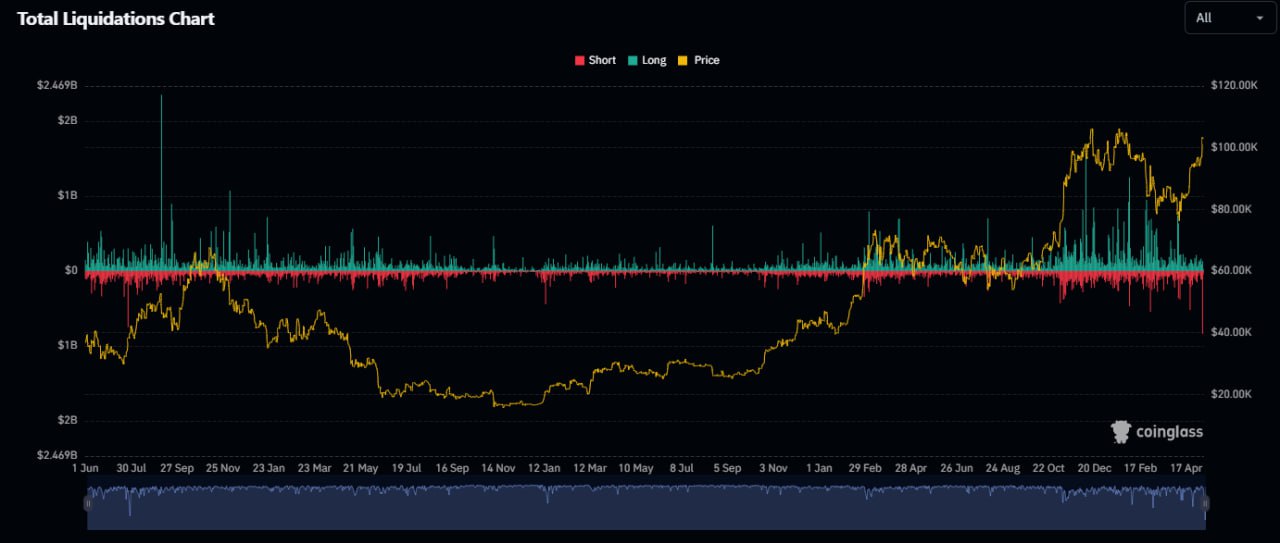The width and height of the screenshot is (1280, 543).
Task: Click the 24 Aug date label
Action: point(1002,468)
